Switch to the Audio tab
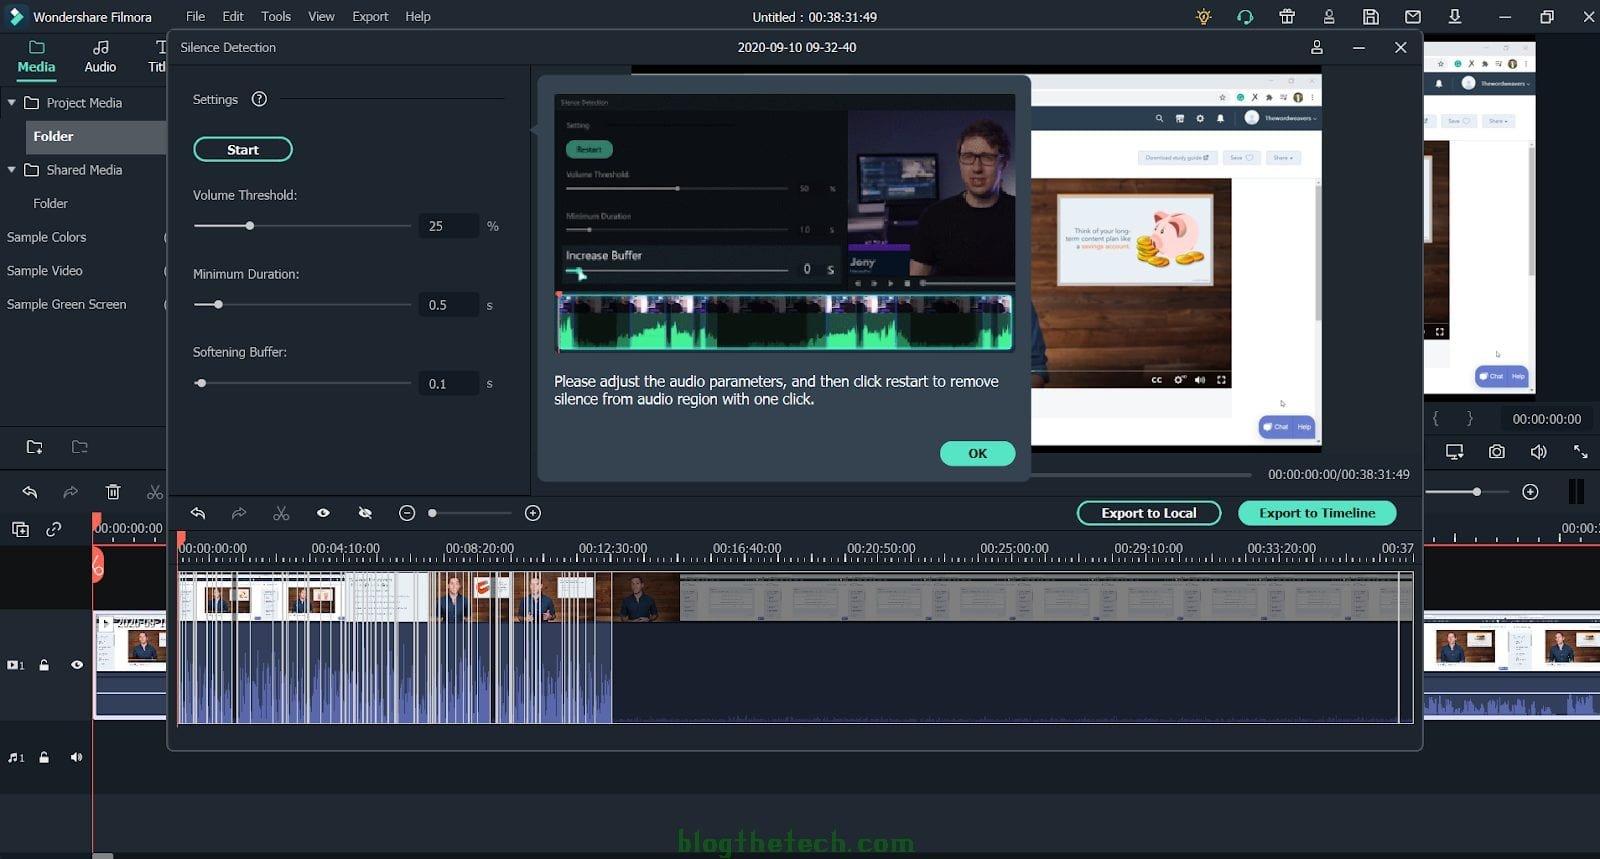The height and width of the screenshot is (859, 1600). [x=100, y=56]
